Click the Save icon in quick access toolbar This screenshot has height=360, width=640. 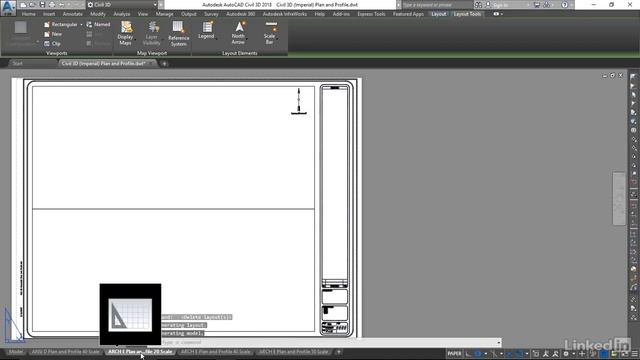[x=42, y=5]
